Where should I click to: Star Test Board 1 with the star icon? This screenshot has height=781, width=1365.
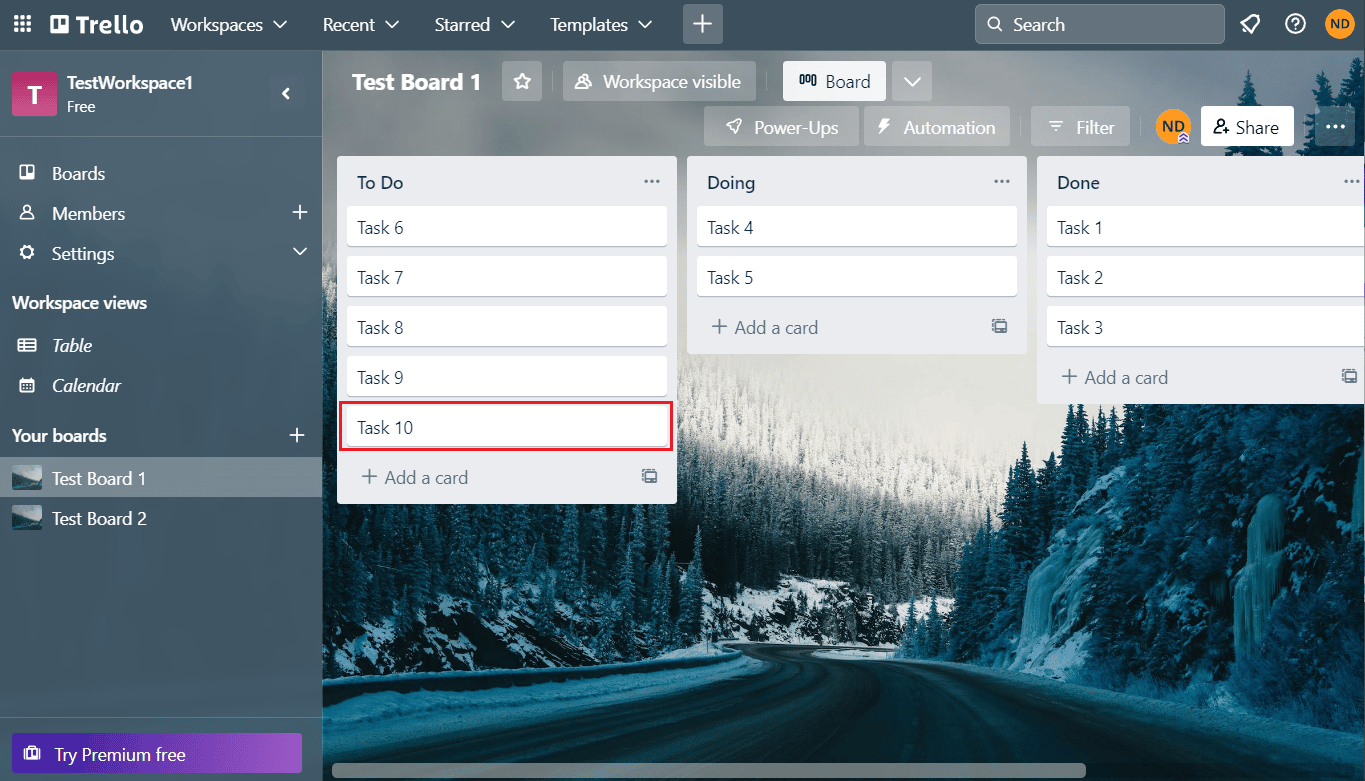[x=522, y=82]
